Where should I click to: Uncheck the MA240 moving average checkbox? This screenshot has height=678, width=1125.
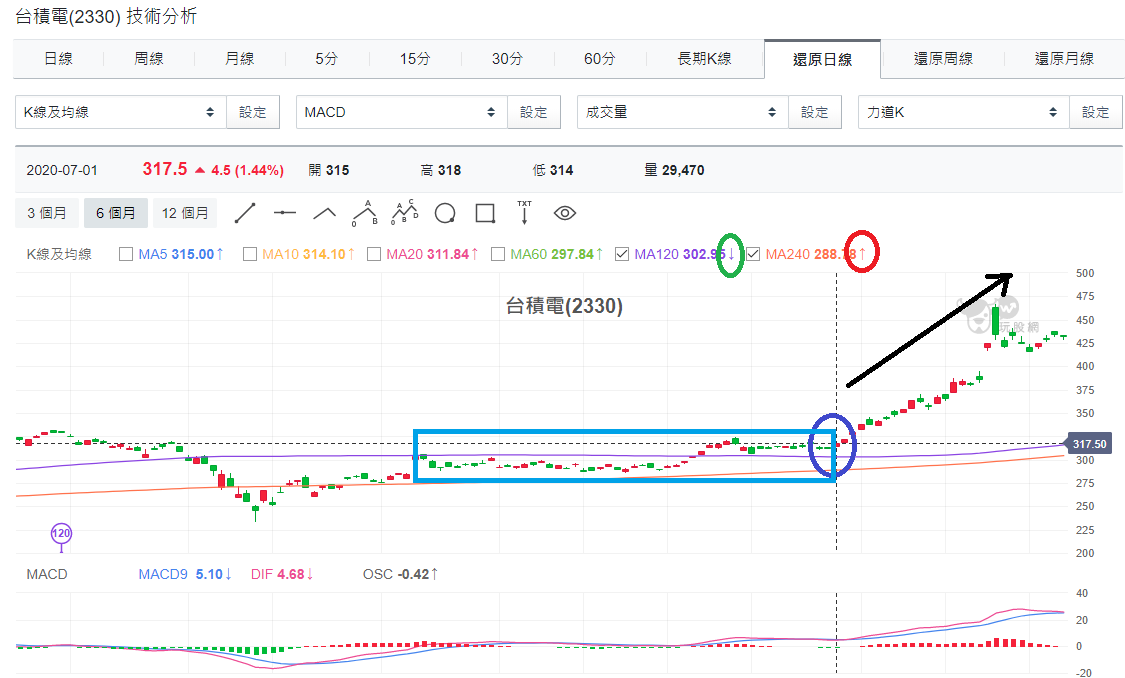(753, 254)
